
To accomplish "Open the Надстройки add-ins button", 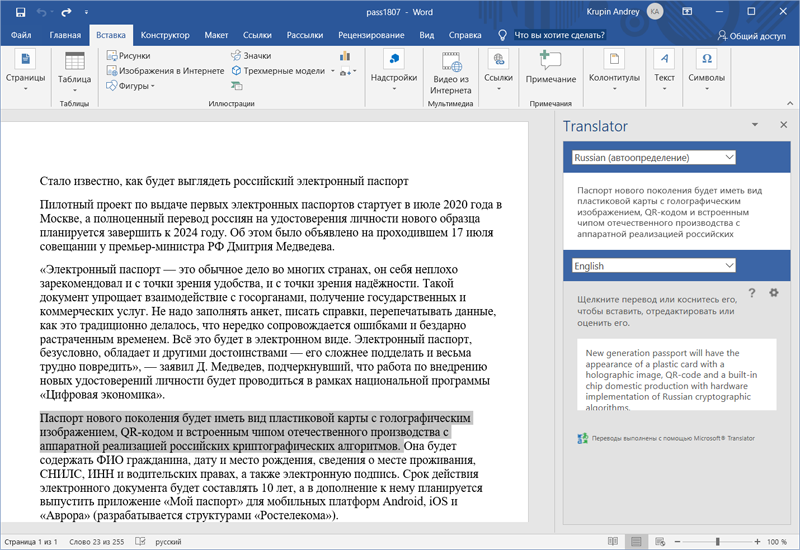I will coord(393,66).
